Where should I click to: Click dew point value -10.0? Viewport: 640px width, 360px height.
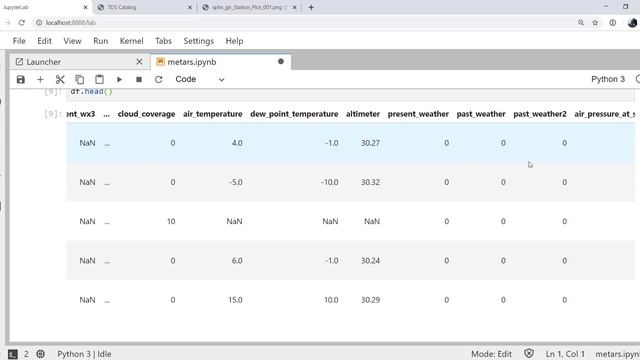tap(329, 182)
